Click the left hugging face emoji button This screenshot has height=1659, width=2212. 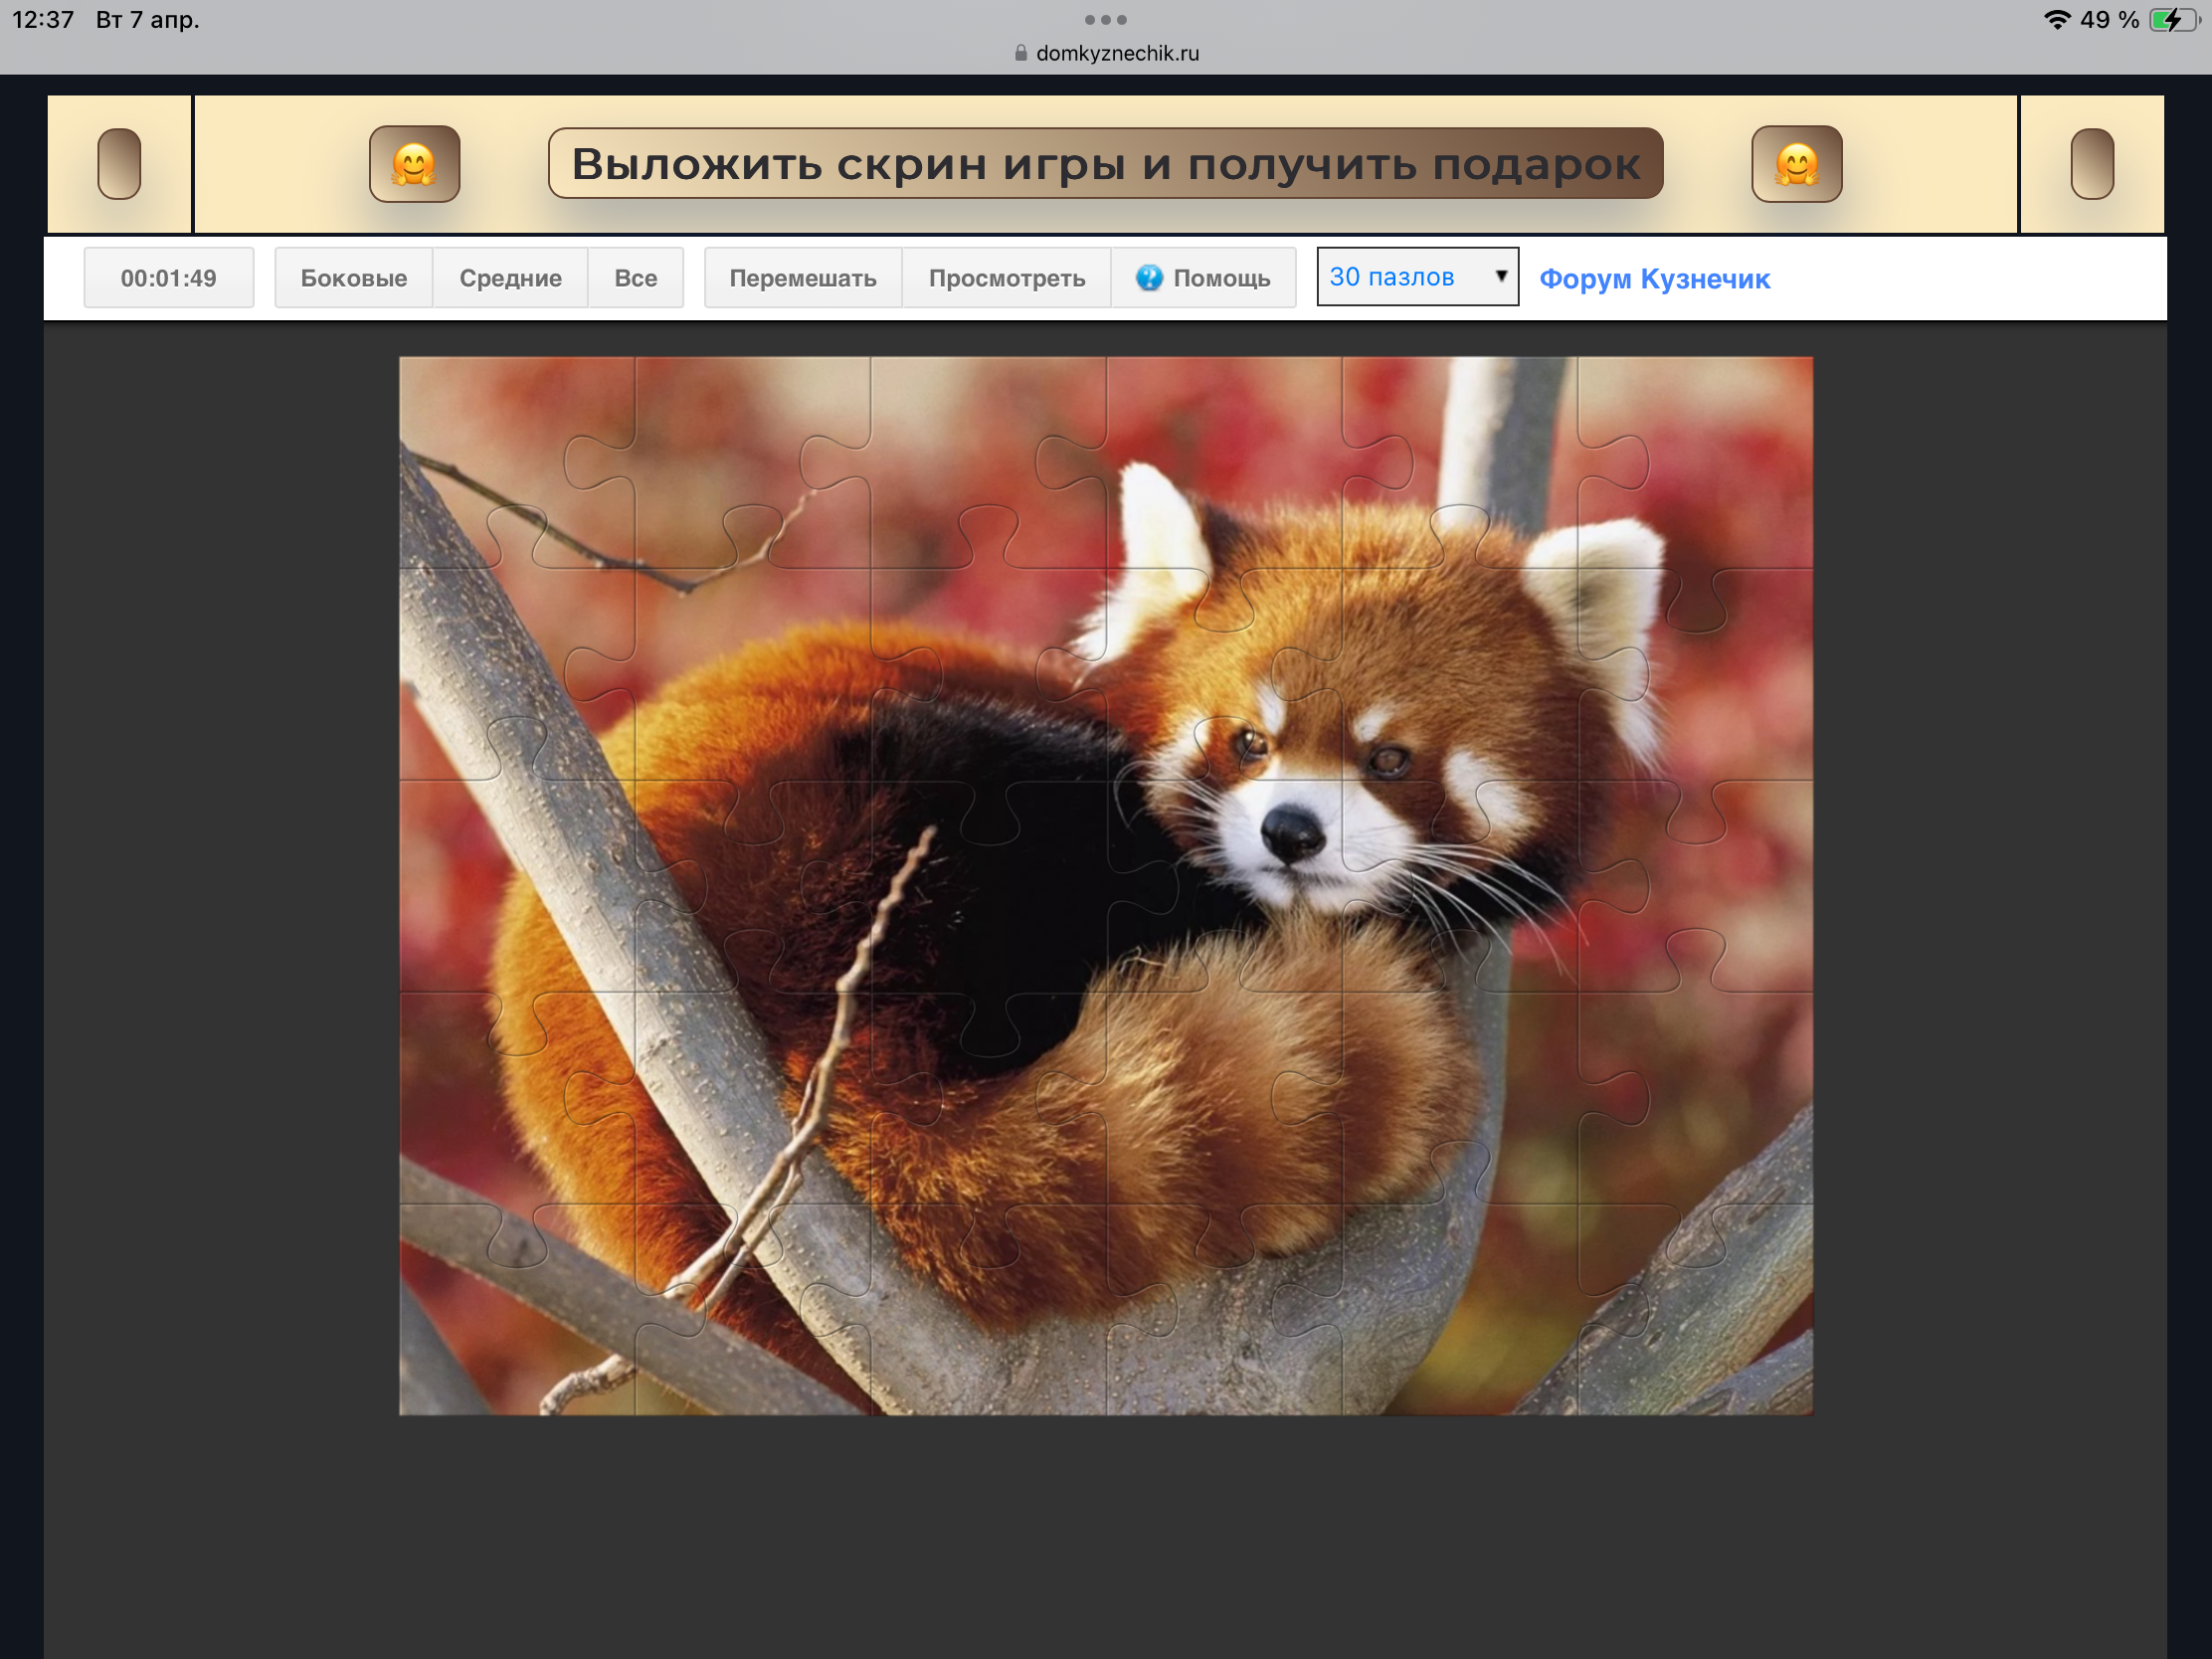414,164
